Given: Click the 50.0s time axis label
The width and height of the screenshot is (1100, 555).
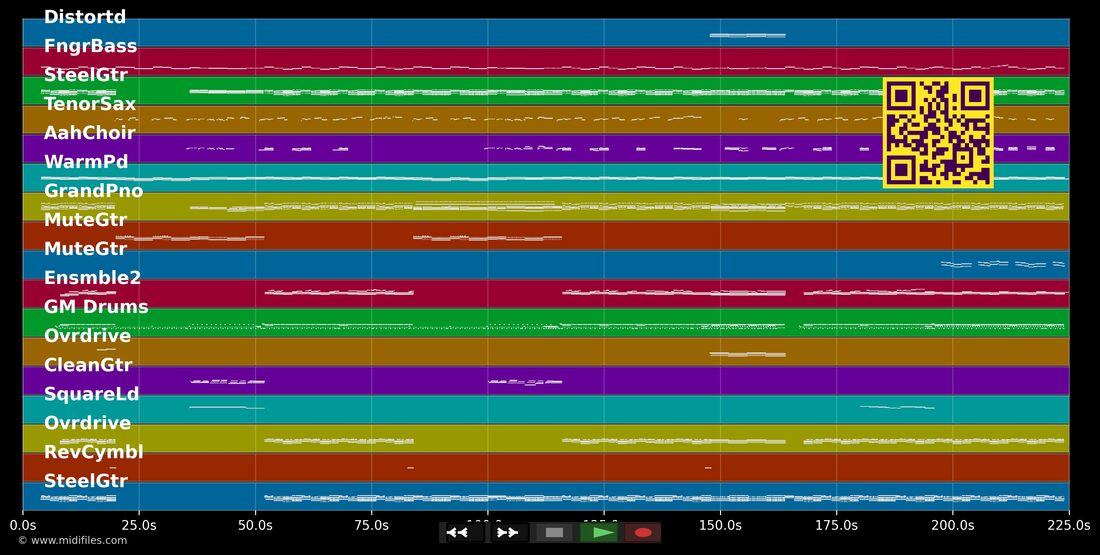Looking at the screenshot, I should point(255,526).
